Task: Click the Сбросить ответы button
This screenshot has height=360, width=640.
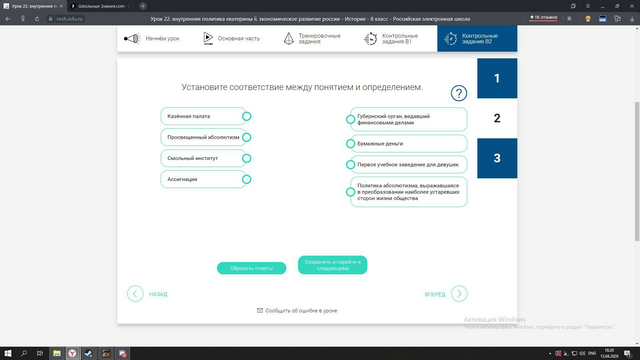Action: point(251,268)
